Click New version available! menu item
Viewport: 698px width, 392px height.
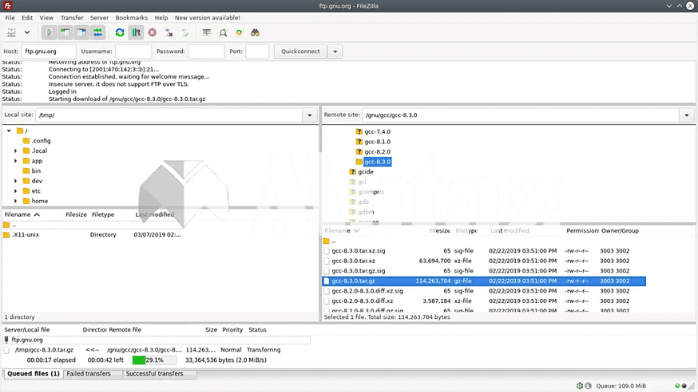[x=207, y=18]
